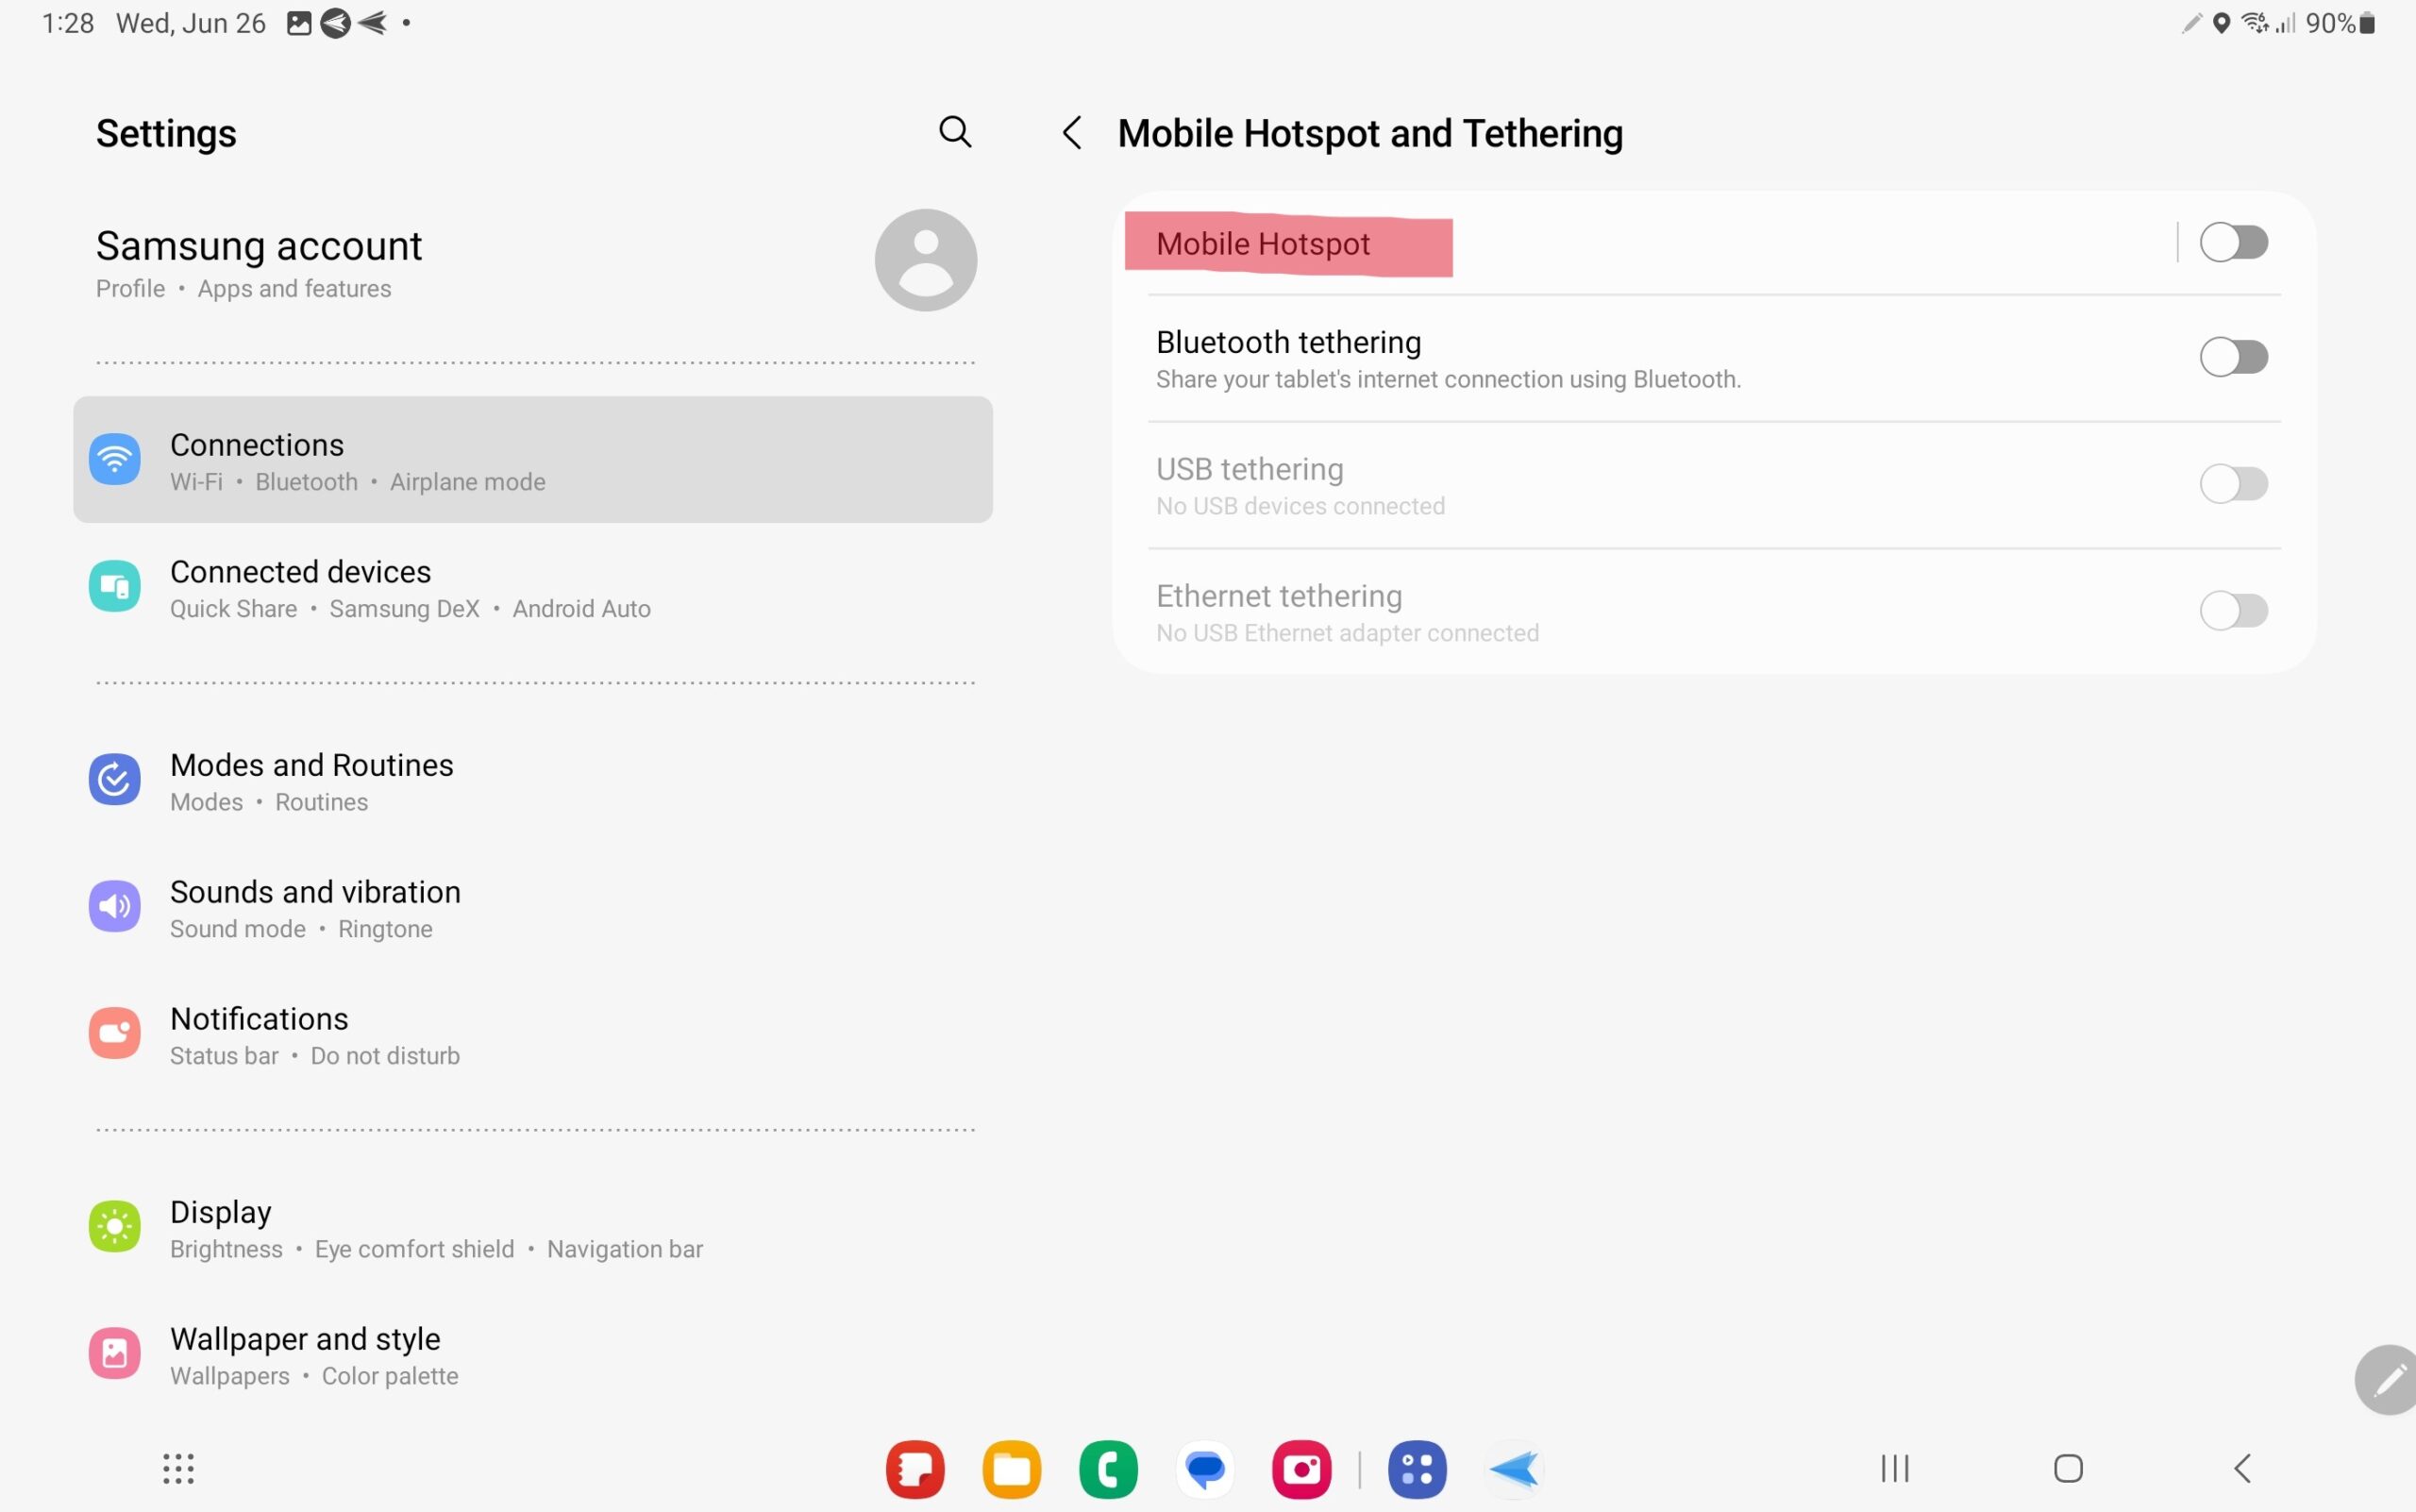Tap the Sounds and vibration speaker icon
This screenshot has width=2416, height=1512.
coord(114,906)
